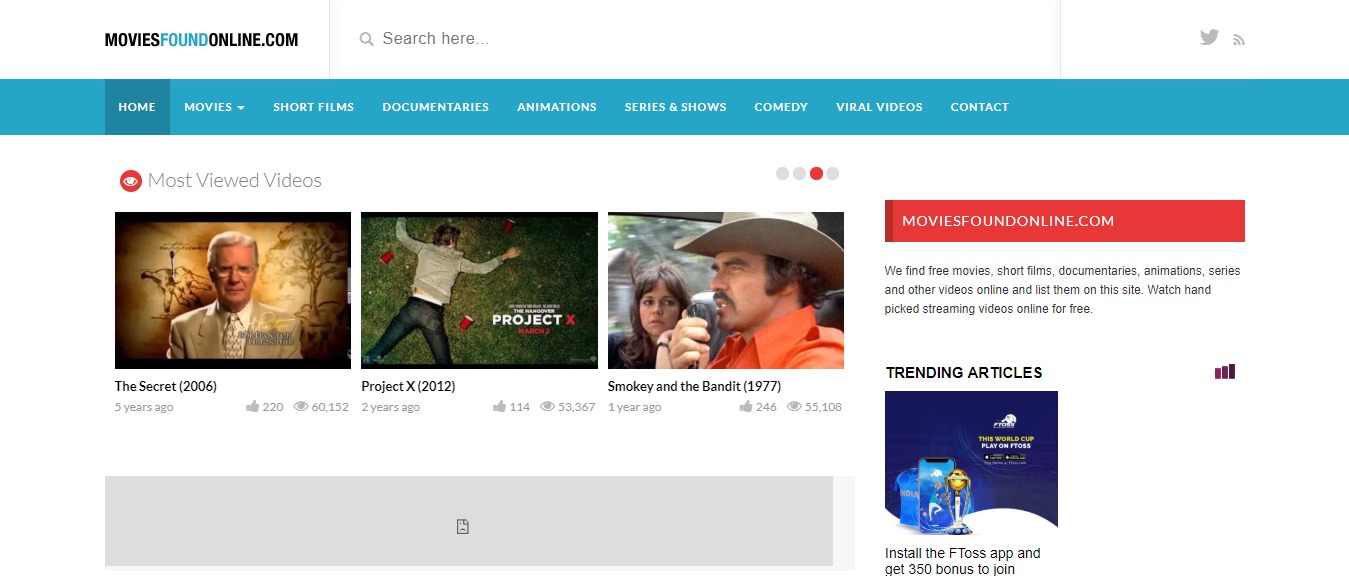Click the '5 years ago' timestamp
Image resolution: width=1349 pixels, height=576 pixels.
click(144, 407)
